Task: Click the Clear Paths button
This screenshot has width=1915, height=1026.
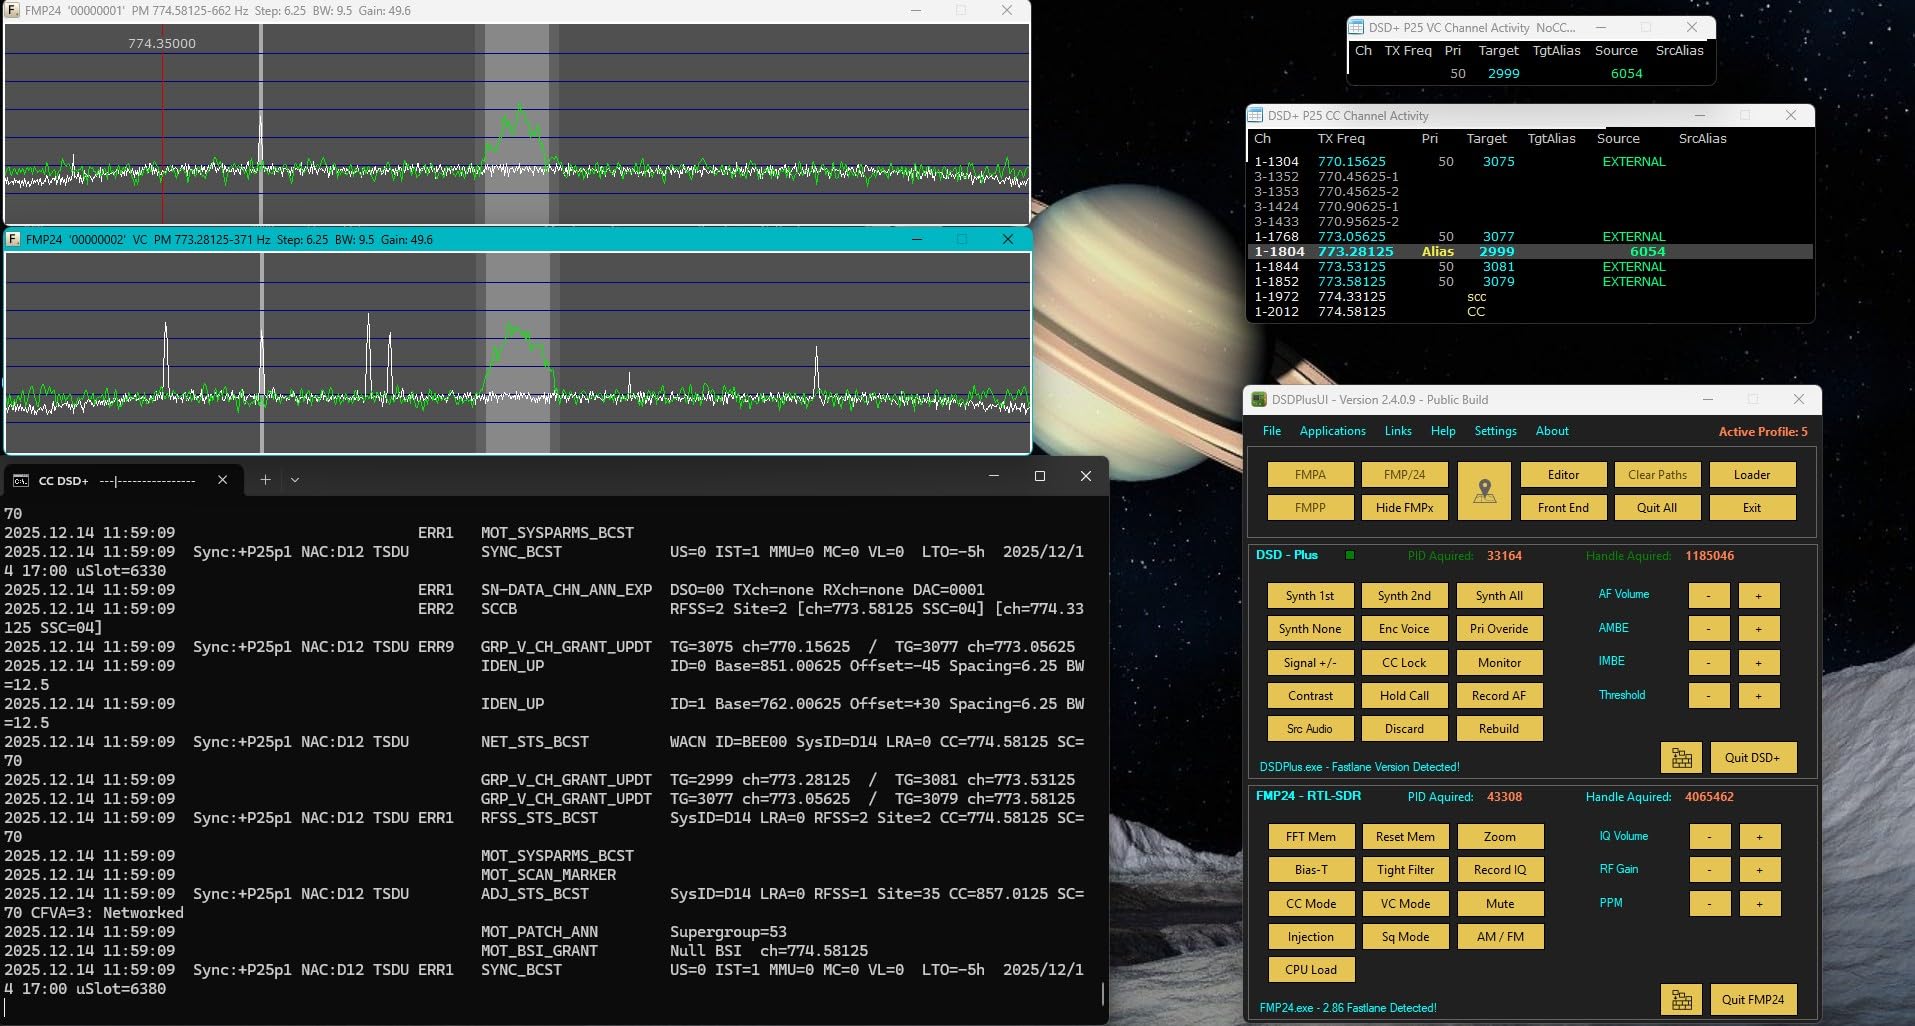Action: pyautogui.click(x=1657, y=474)
